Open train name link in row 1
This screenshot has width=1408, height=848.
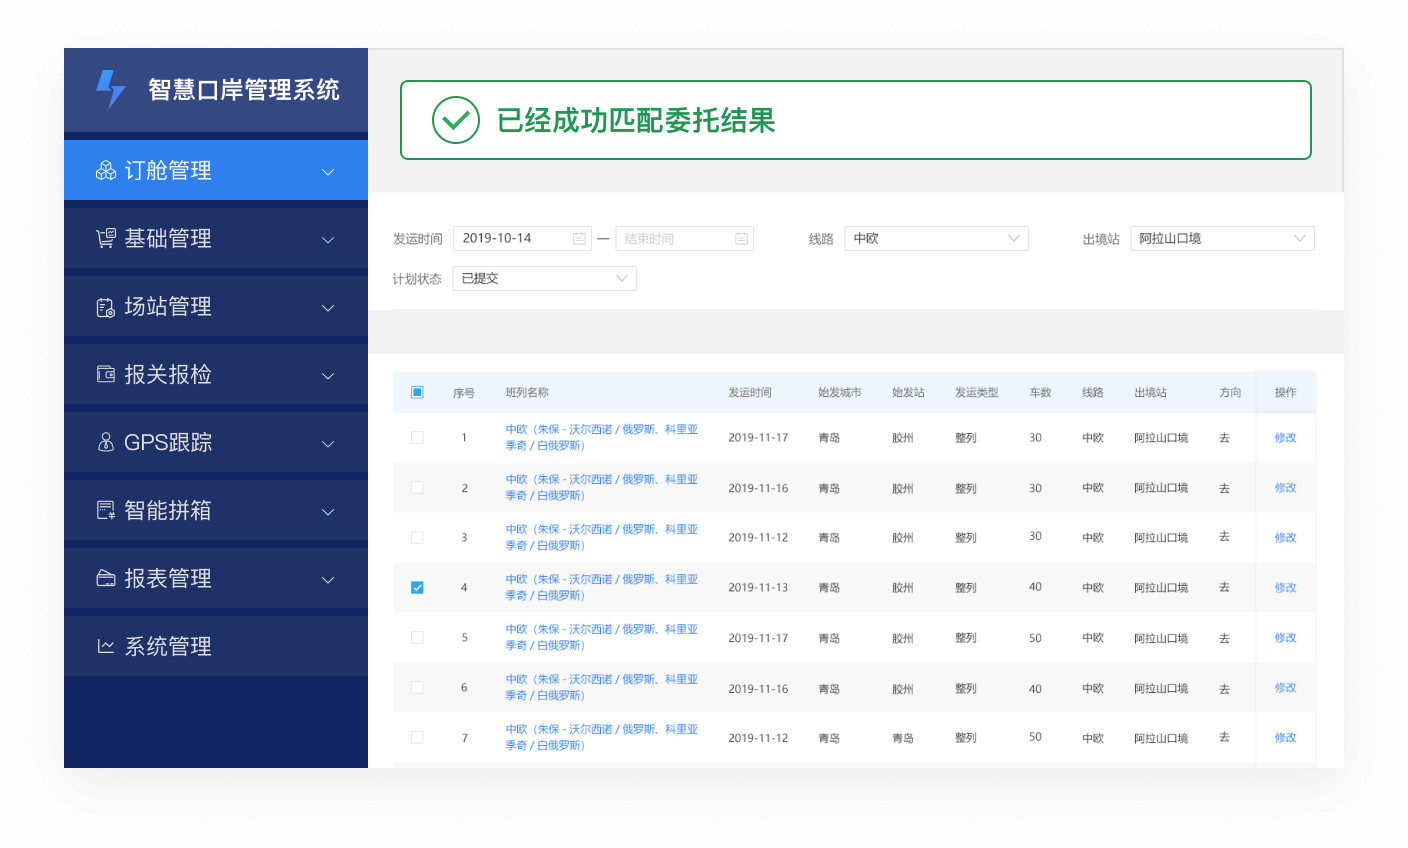[x=601, y=437]
